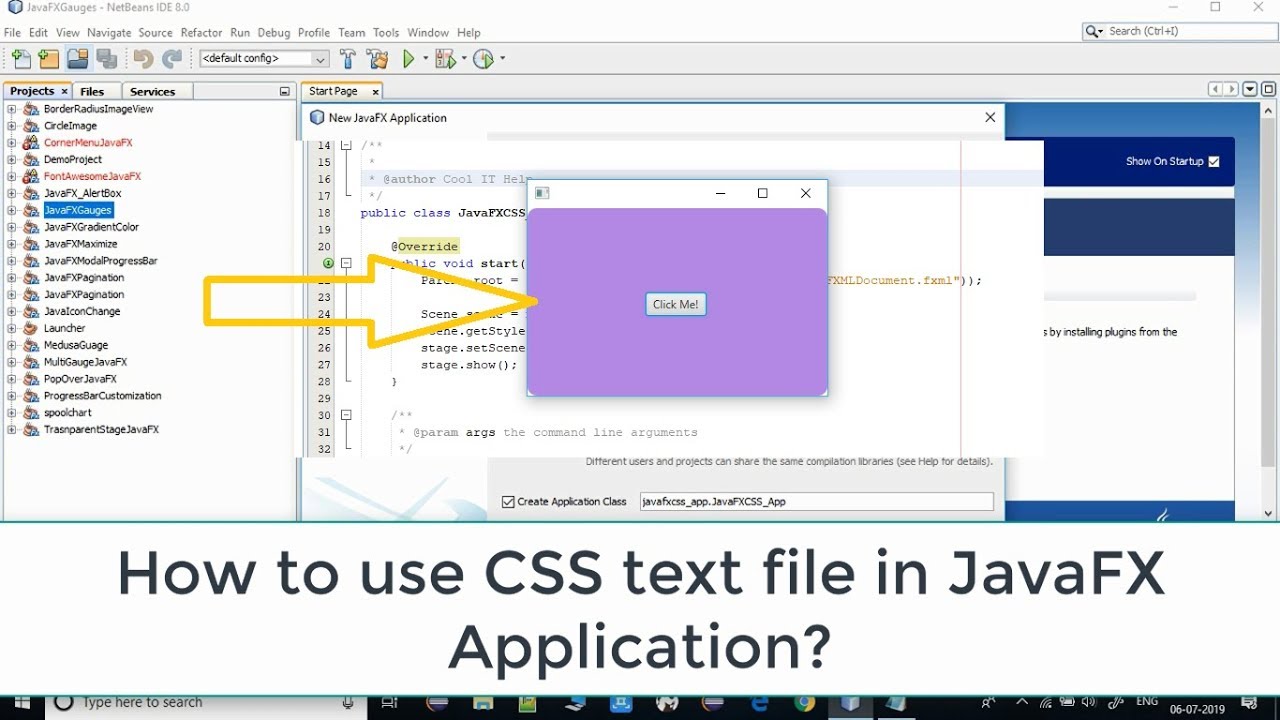1280x720 pixels.
Task: Click the Click Me! button
Action: coord(676,304)
